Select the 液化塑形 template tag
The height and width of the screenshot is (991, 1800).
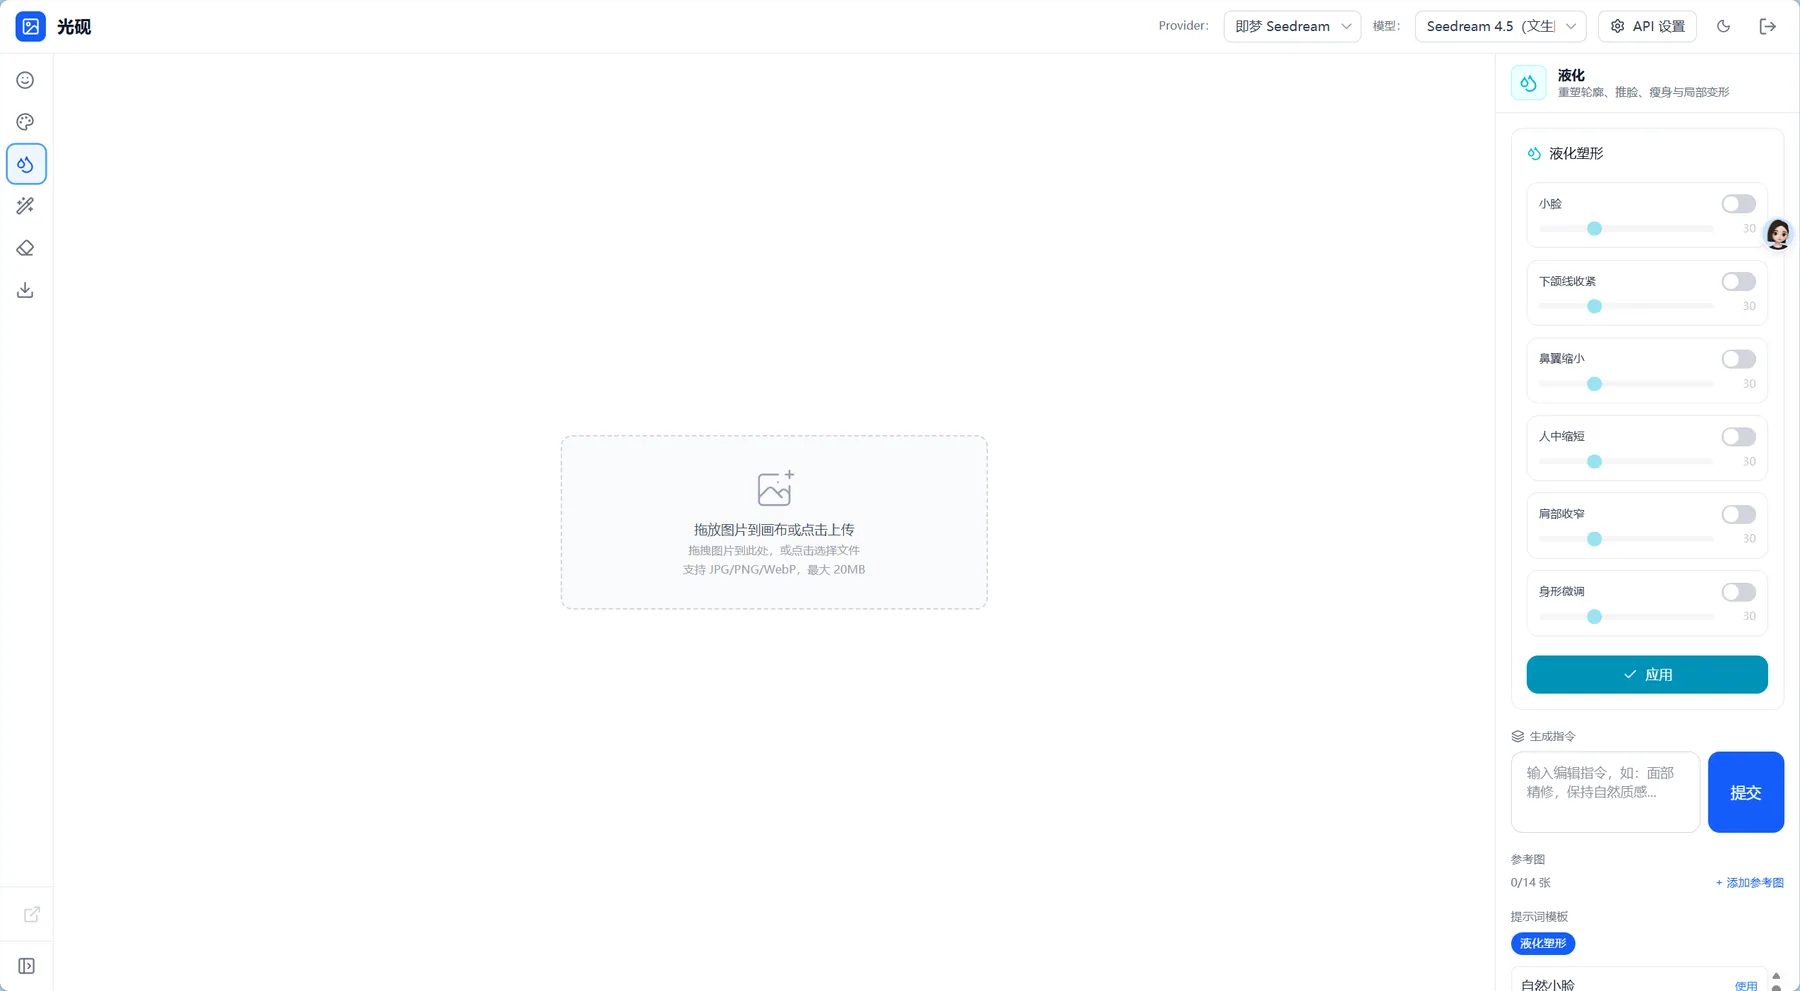tap(1543, 943)
